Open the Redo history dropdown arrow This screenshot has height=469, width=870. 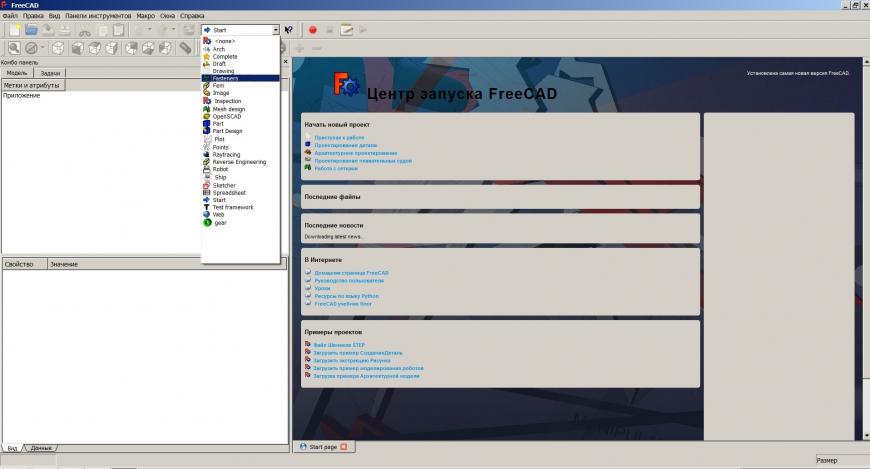click(x=174, y=30)
